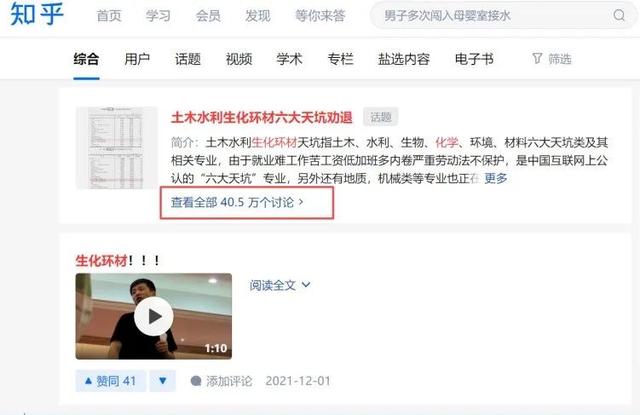The height and width of the screenshot is (415, 640).
Task: Click the 添加评论 comment bubble icon
Action: (x=196, y=381)
